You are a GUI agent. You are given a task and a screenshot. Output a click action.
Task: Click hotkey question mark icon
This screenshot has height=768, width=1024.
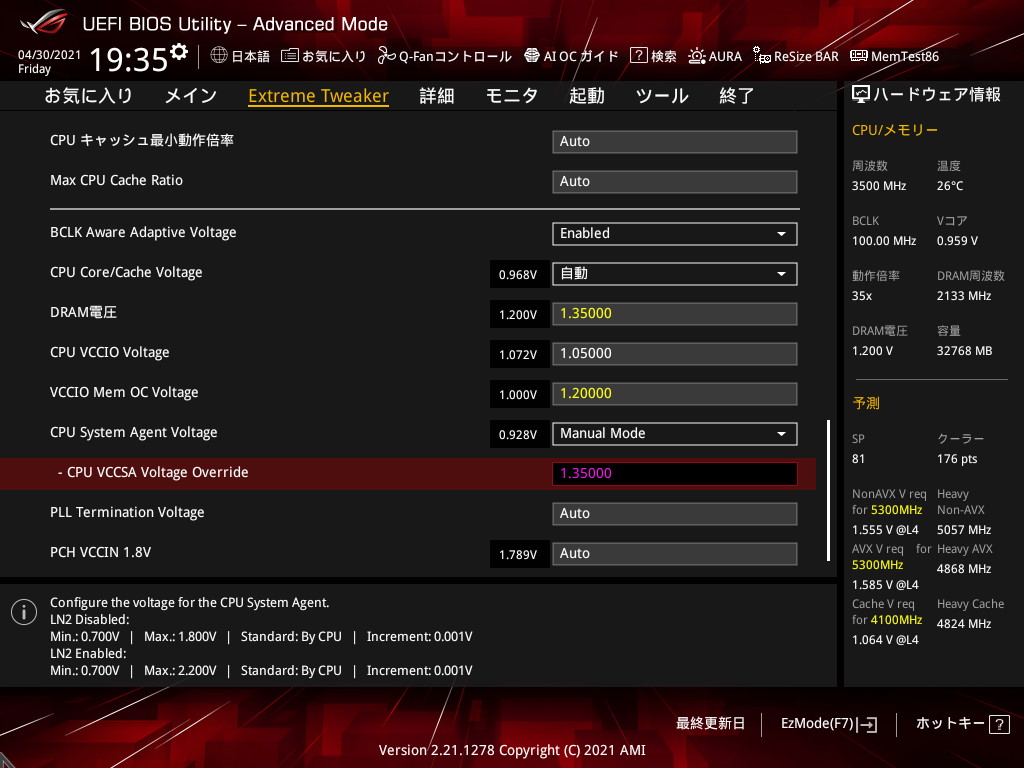coord(999,724)
